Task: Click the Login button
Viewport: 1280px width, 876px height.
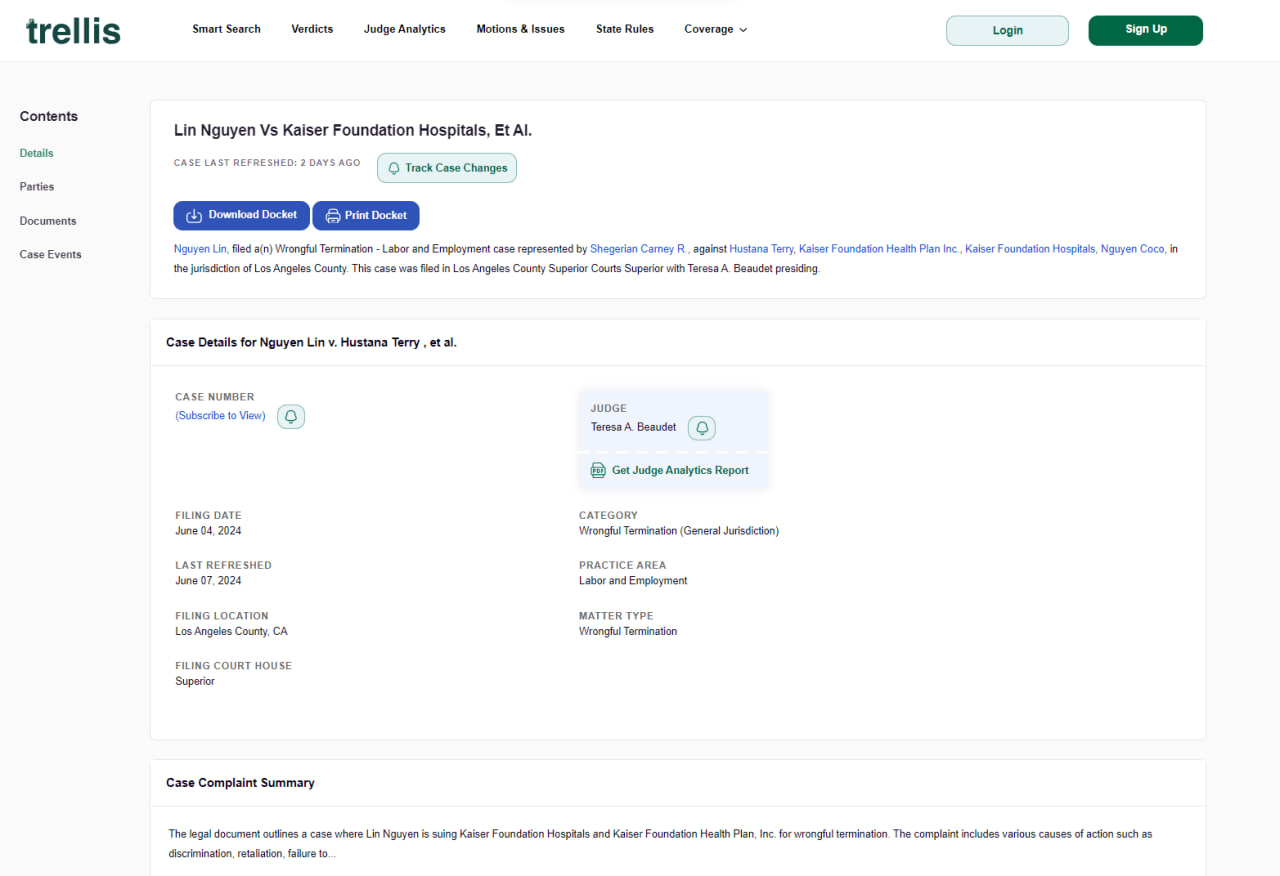Action: point(1007,30)
